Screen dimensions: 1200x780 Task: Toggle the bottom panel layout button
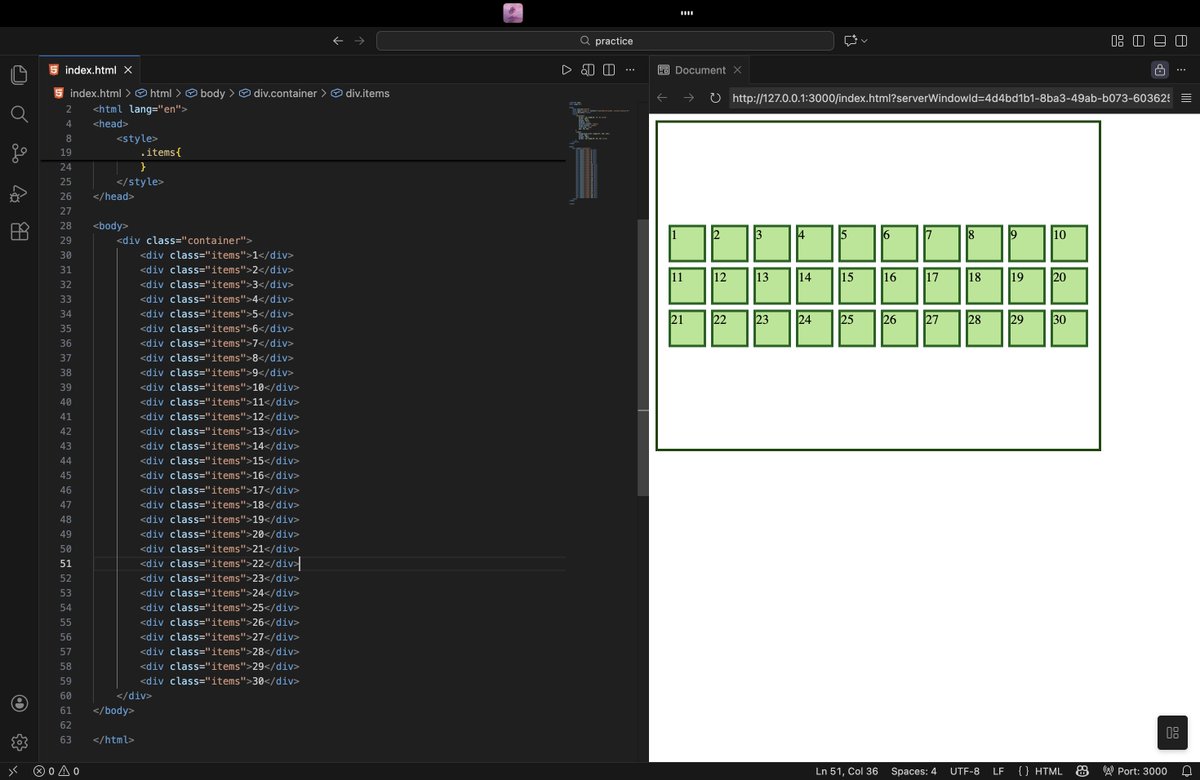[x=1160, y=41]
